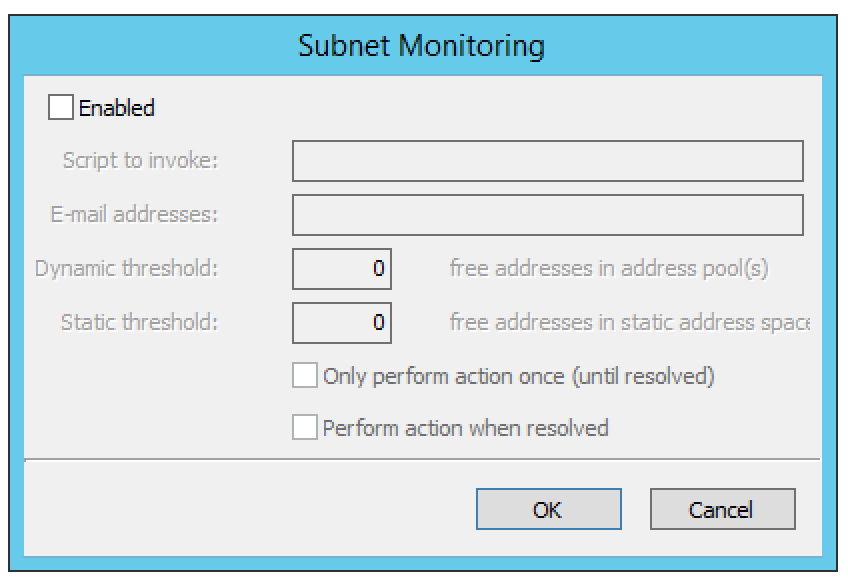Click the free addresses in static address space text
Image resolution: width=848 pixels, height=588 pixels.
click(x=630, y=322)
